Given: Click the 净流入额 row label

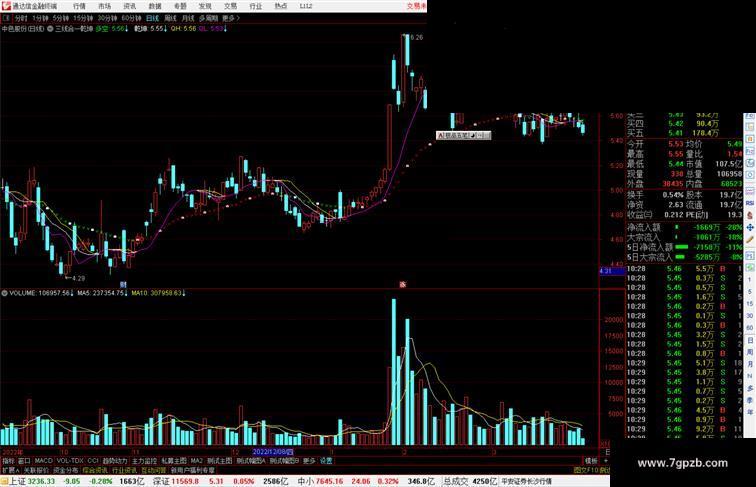Looking at the screenshot, I should click(643, 227).
